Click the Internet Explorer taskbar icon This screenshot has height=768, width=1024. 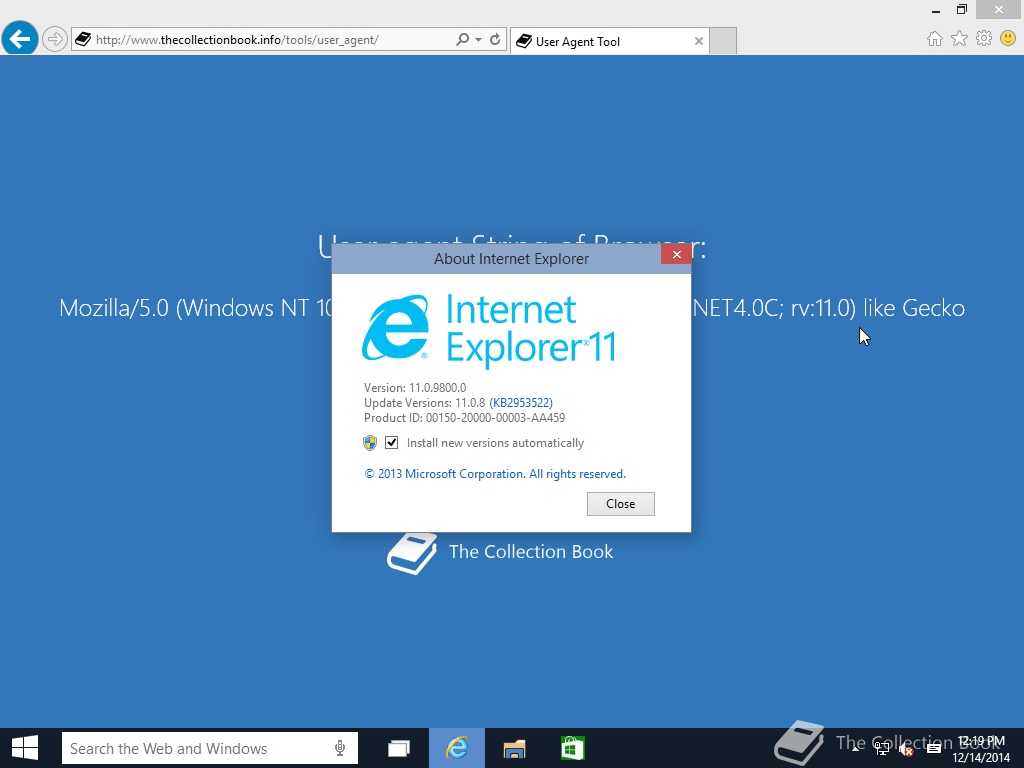click(456, 748)
